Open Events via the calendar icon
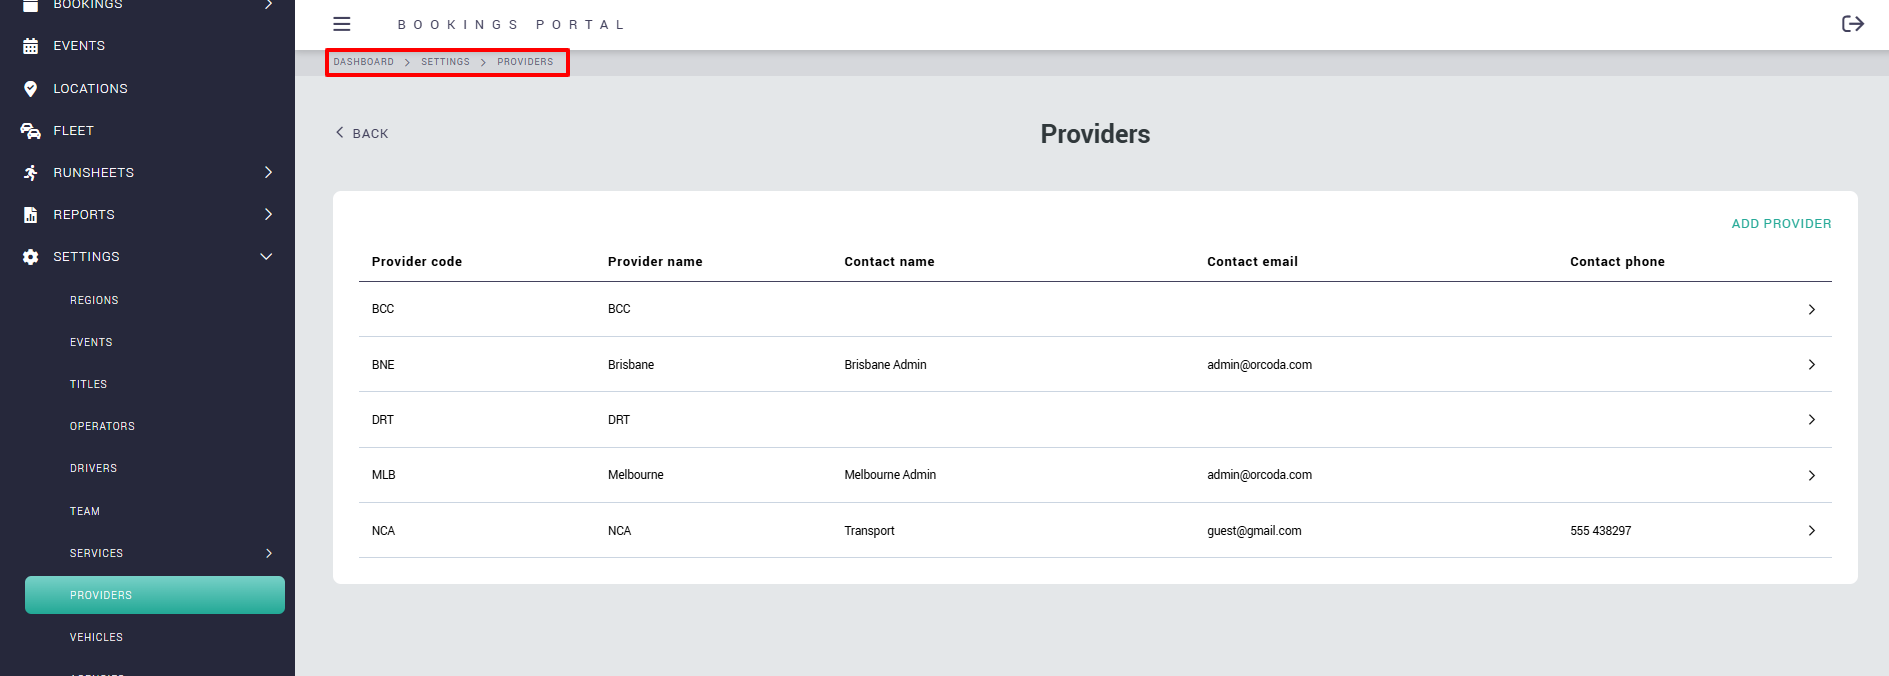1889x676 pixels. pyautogui.click(x=31, y=46)
